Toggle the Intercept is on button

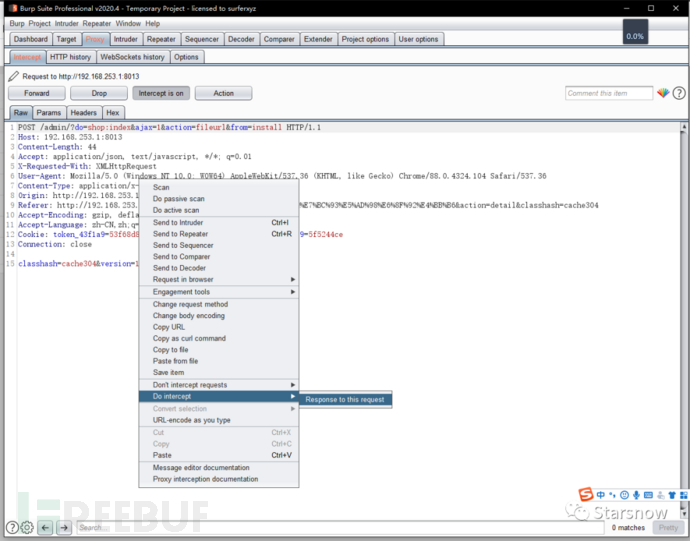[161, 93]
